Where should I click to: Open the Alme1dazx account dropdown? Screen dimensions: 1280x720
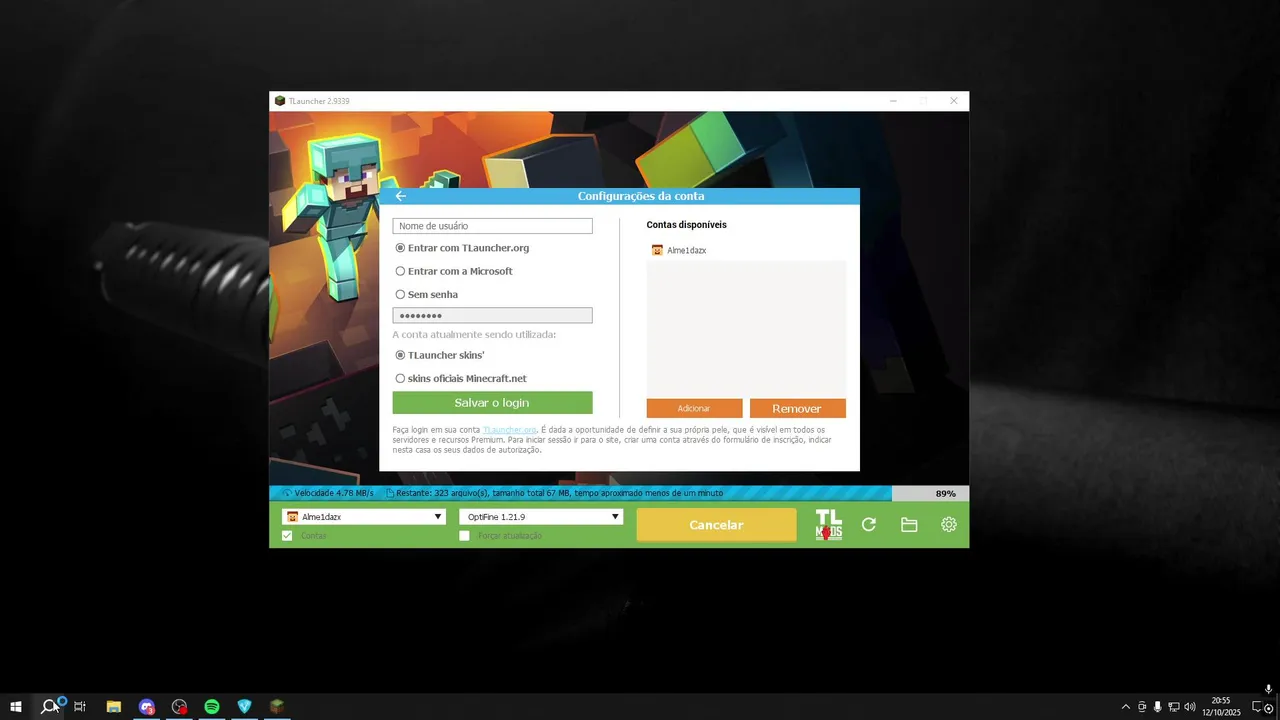pos(364,517)
